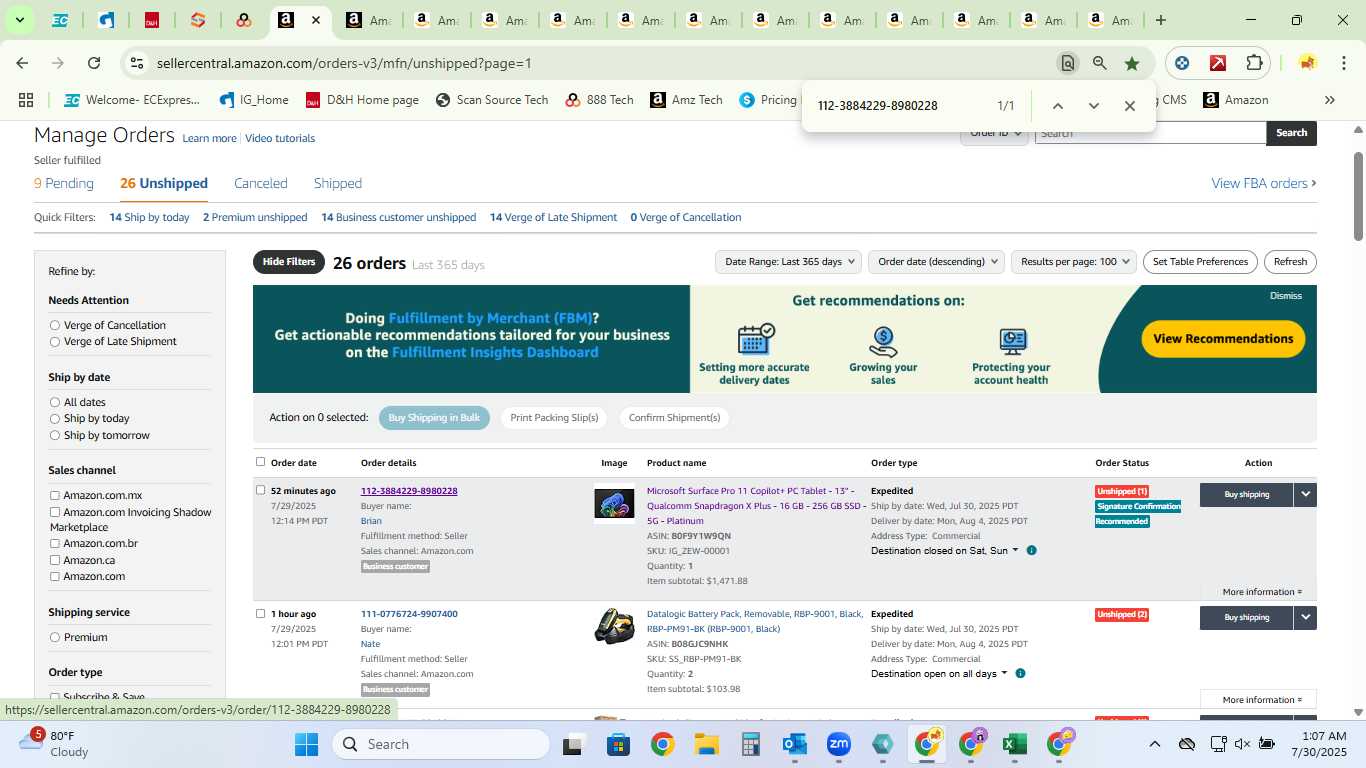Viewport: 1366px width, 768px height.
Task: Show more bookmarks chevron
Action: [x=1329, y=100]
